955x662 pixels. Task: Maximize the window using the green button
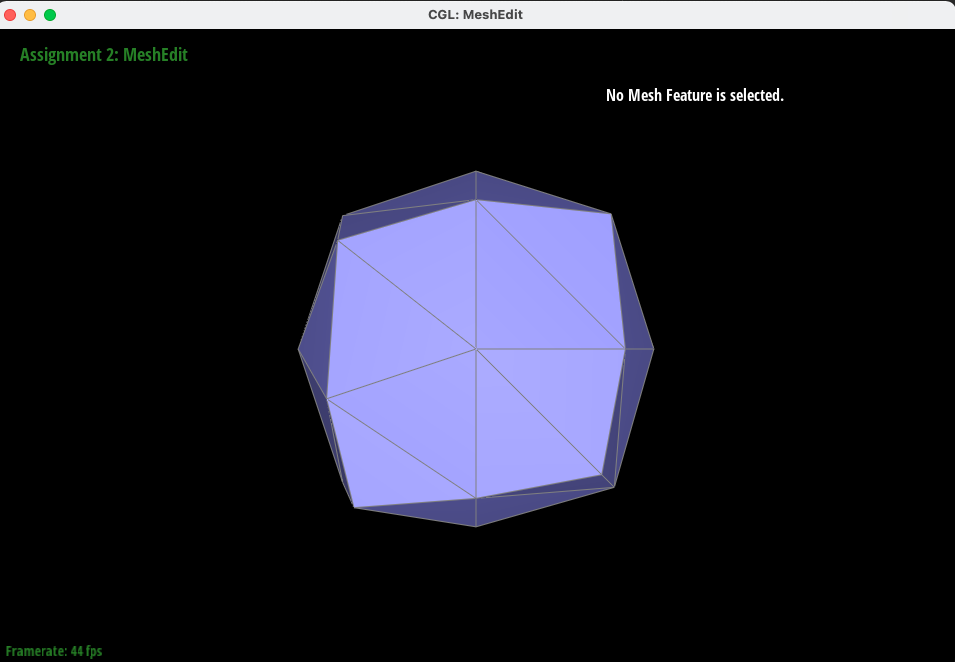(50, 15)
